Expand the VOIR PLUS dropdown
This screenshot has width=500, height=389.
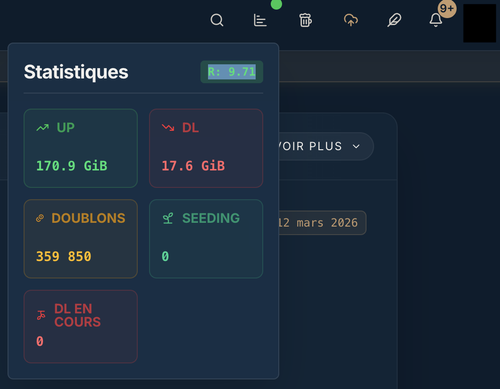(x=325, y=146)
